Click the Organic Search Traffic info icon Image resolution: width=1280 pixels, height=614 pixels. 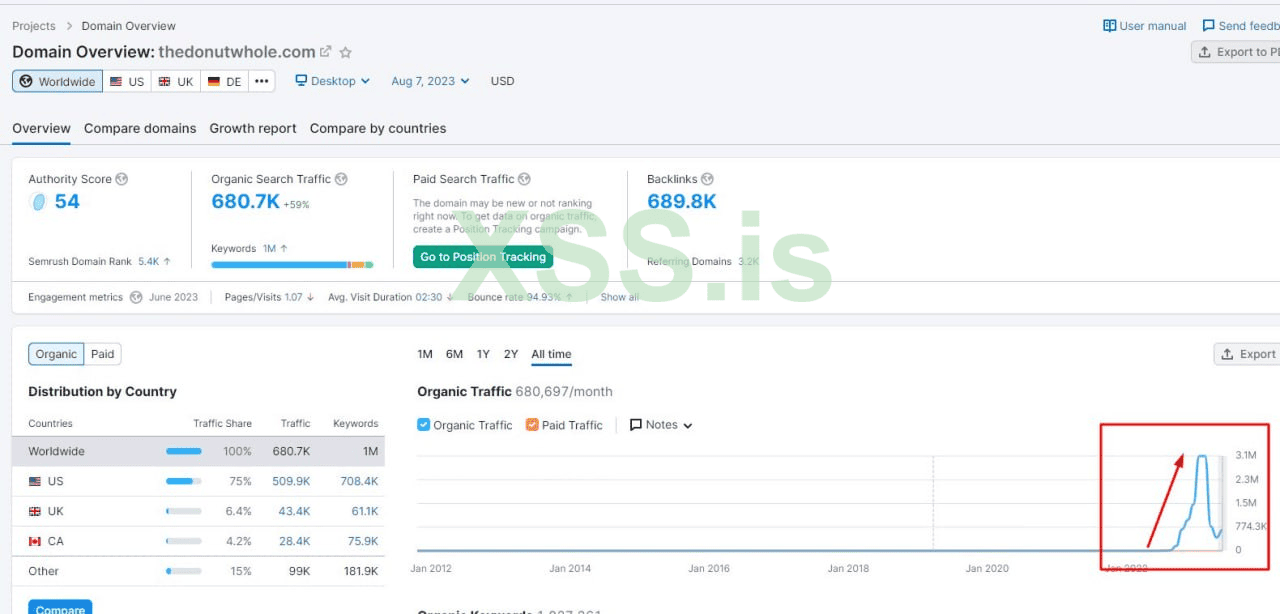(x=341, y=179)
